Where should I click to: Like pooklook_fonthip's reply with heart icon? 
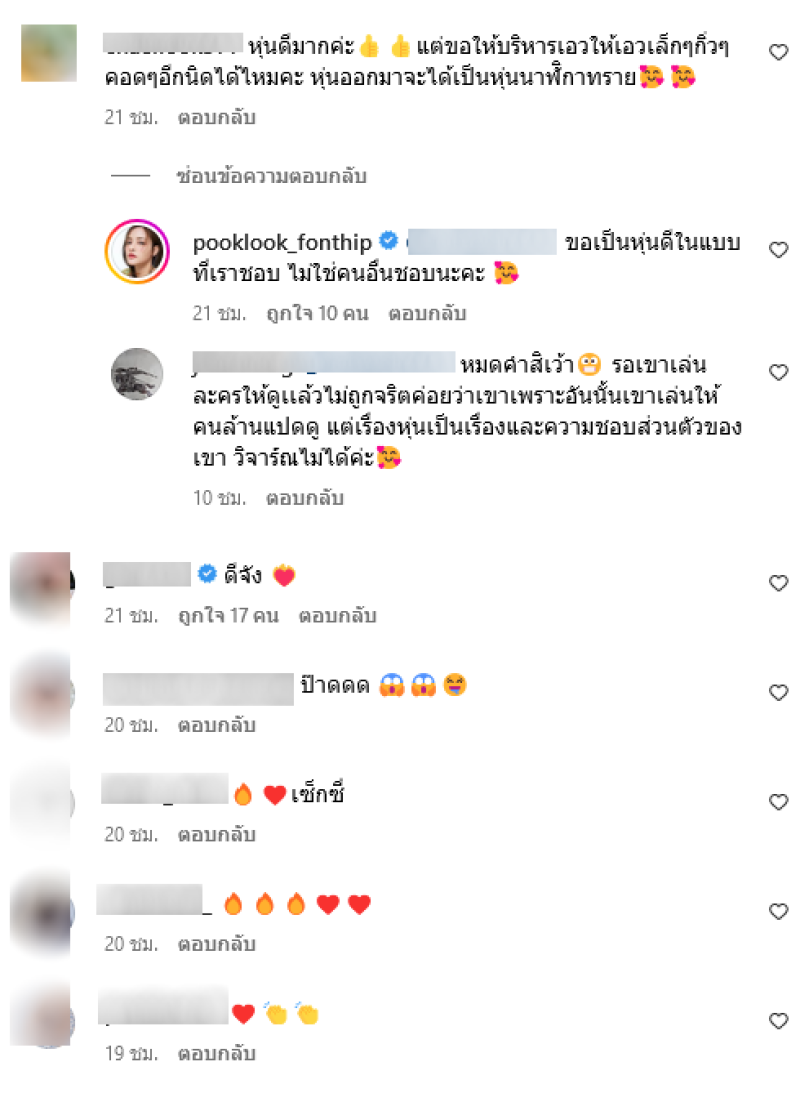tap(778, 250)
